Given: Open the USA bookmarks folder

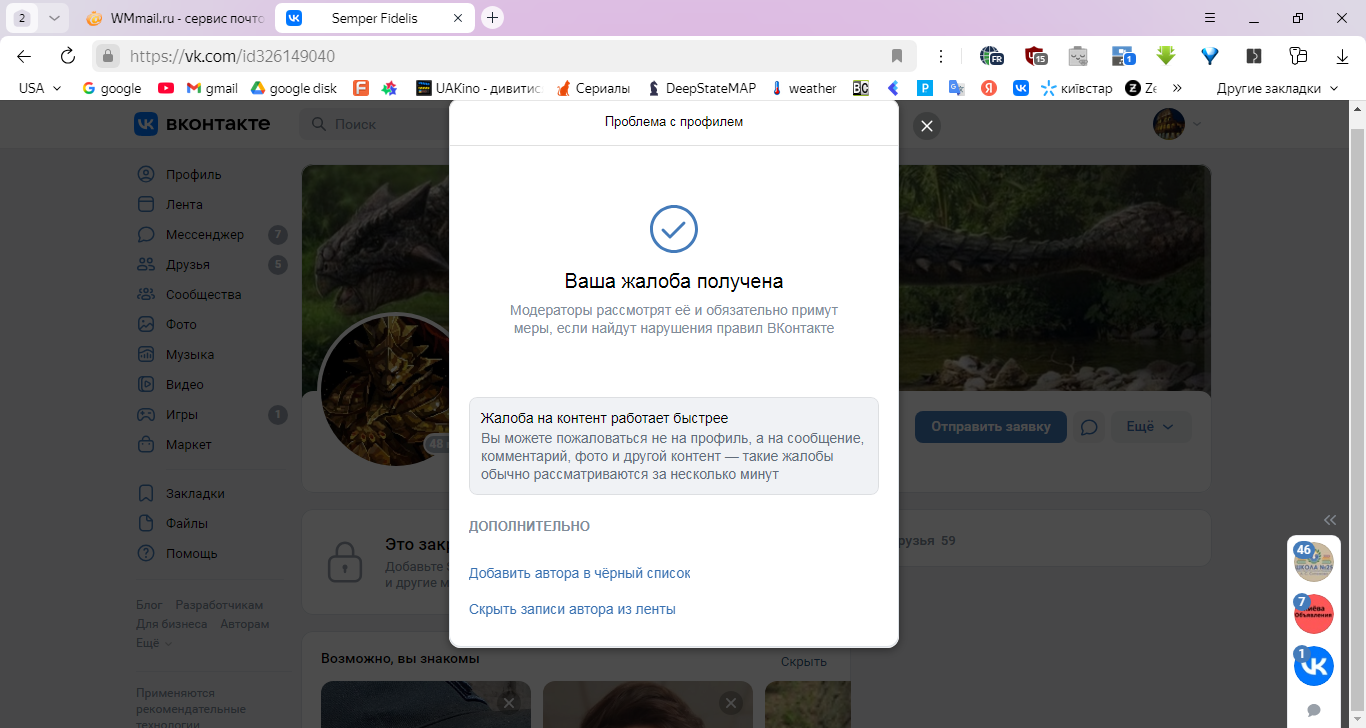Looking at the screenshot, I should click(x=40, y=88).
